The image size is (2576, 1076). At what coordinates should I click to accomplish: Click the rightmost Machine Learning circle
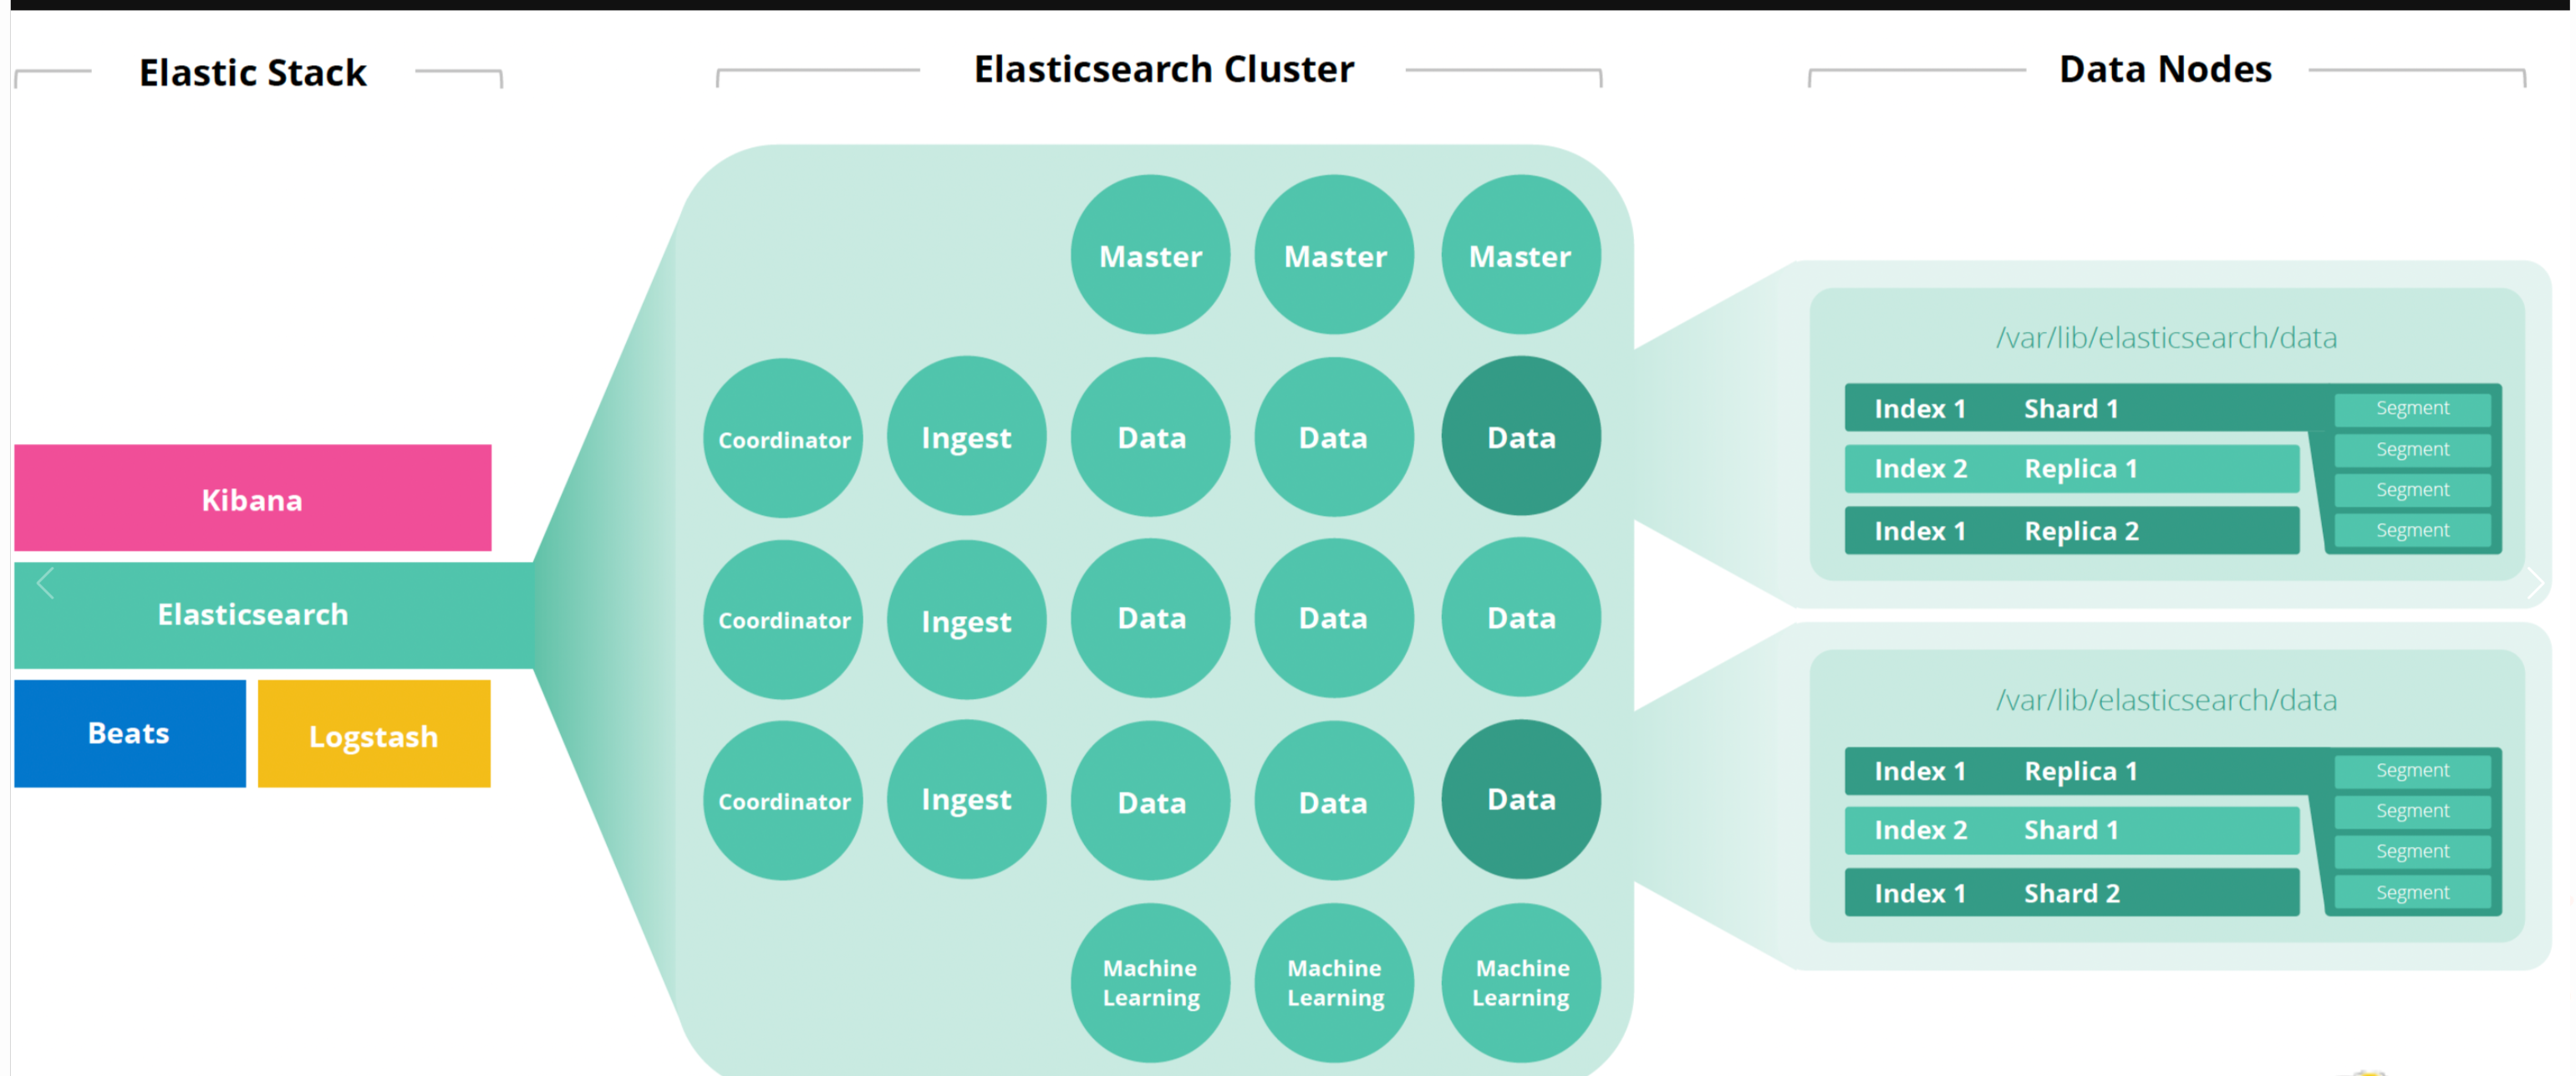1521,983
